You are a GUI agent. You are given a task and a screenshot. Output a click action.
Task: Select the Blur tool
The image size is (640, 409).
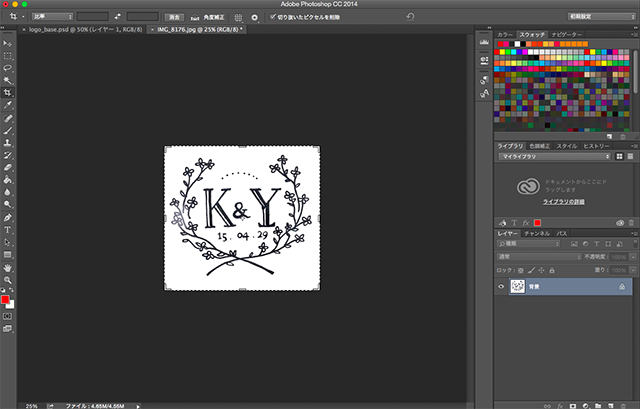click(x=7, y=192)
